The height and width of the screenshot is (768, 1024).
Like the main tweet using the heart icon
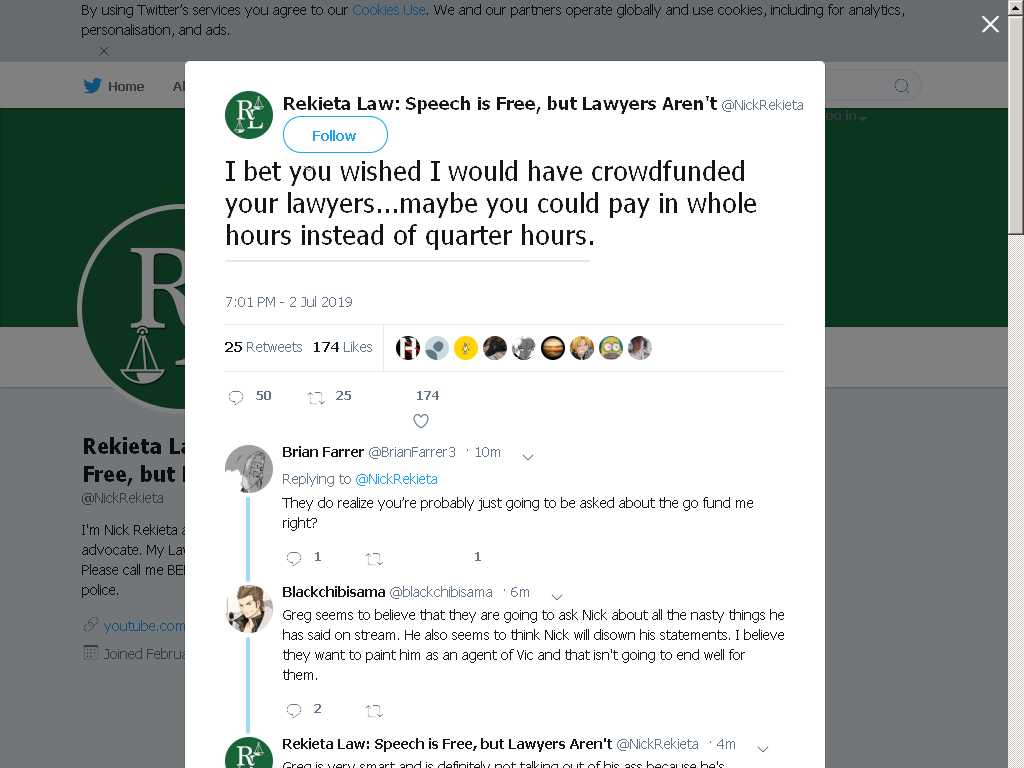coord(421,421)
